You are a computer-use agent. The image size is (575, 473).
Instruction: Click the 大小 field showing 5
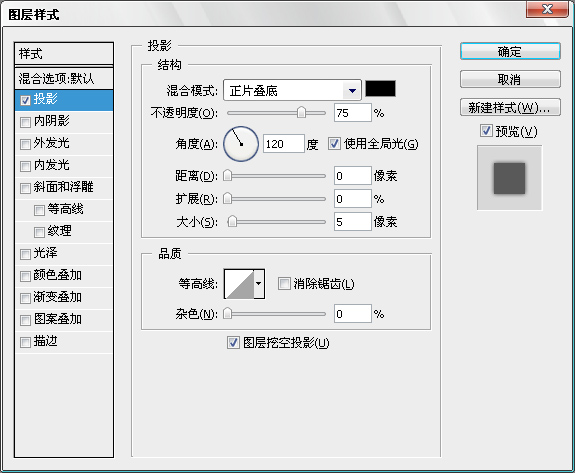[x=353, y=221]
